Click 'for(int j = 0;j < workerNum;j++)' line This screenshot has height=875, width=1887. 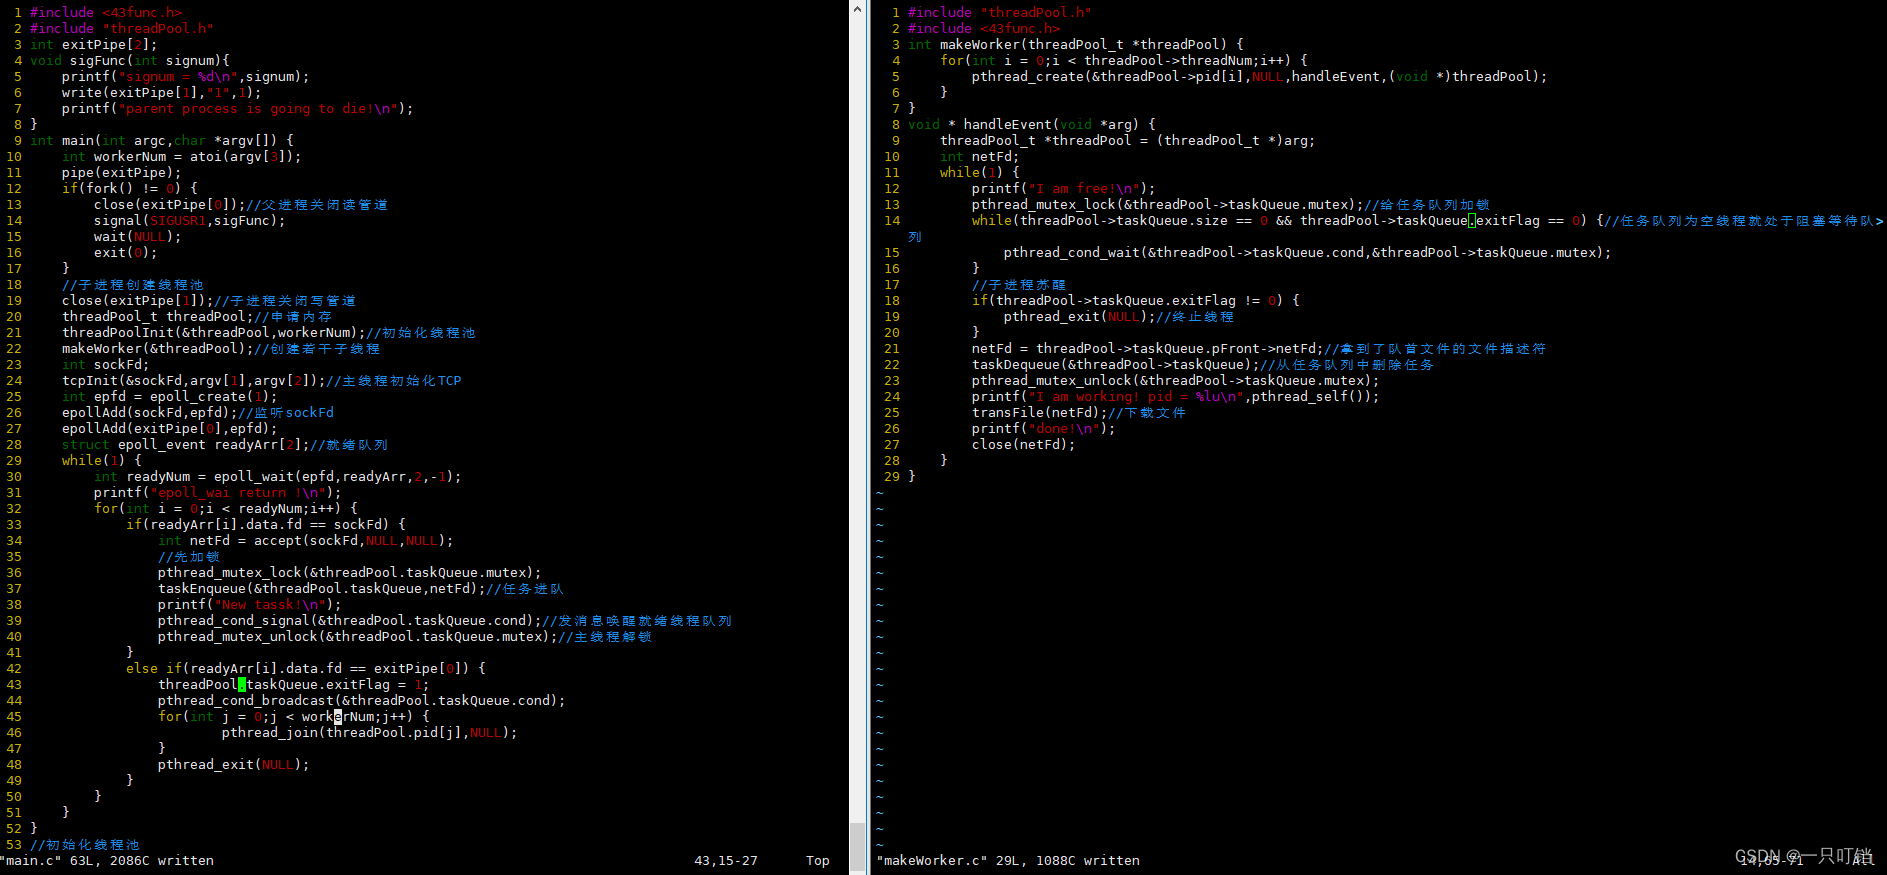(294, 716)
